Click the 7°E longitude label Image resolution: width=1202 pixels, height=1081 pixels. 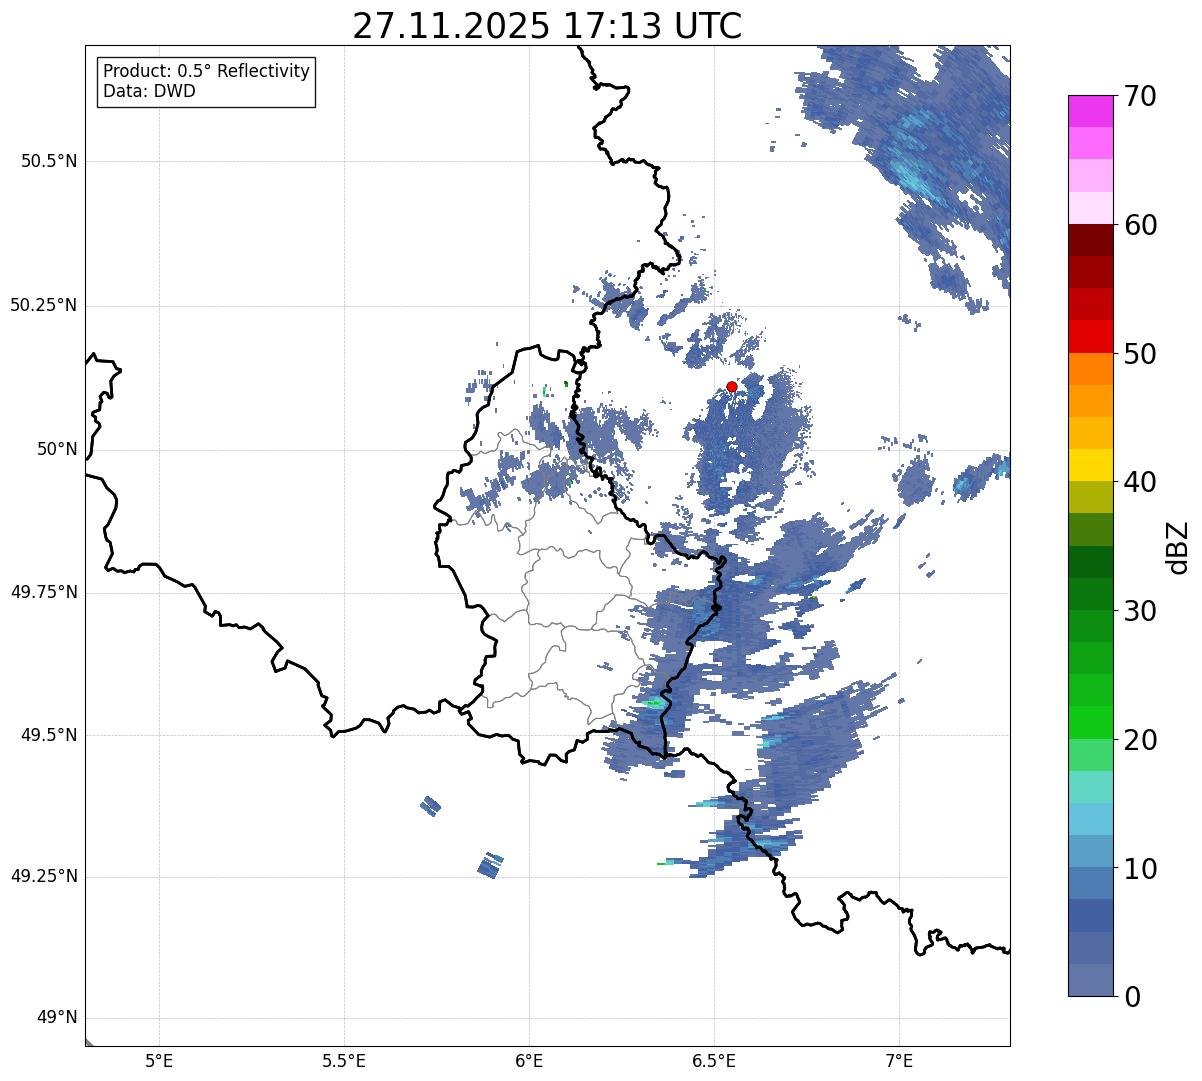[899, 1061]
